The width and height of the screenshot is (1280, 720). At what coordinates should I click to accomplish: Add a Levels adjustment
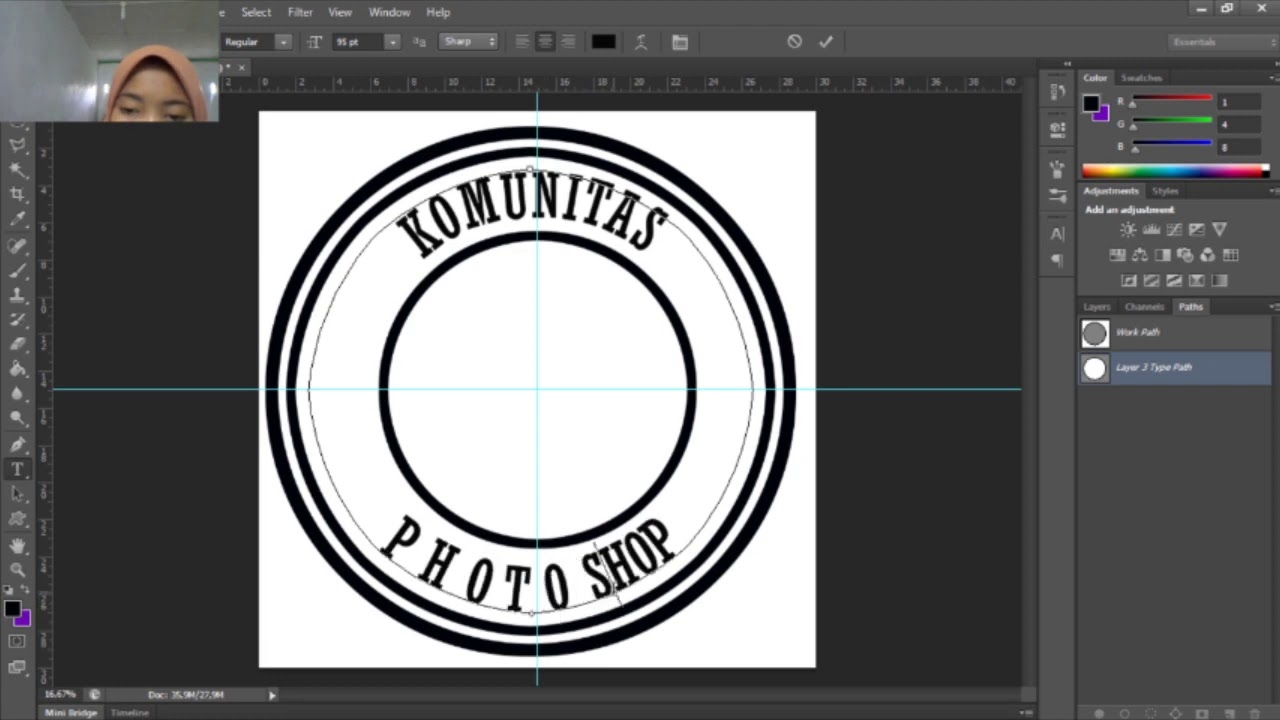[1151, 230]
